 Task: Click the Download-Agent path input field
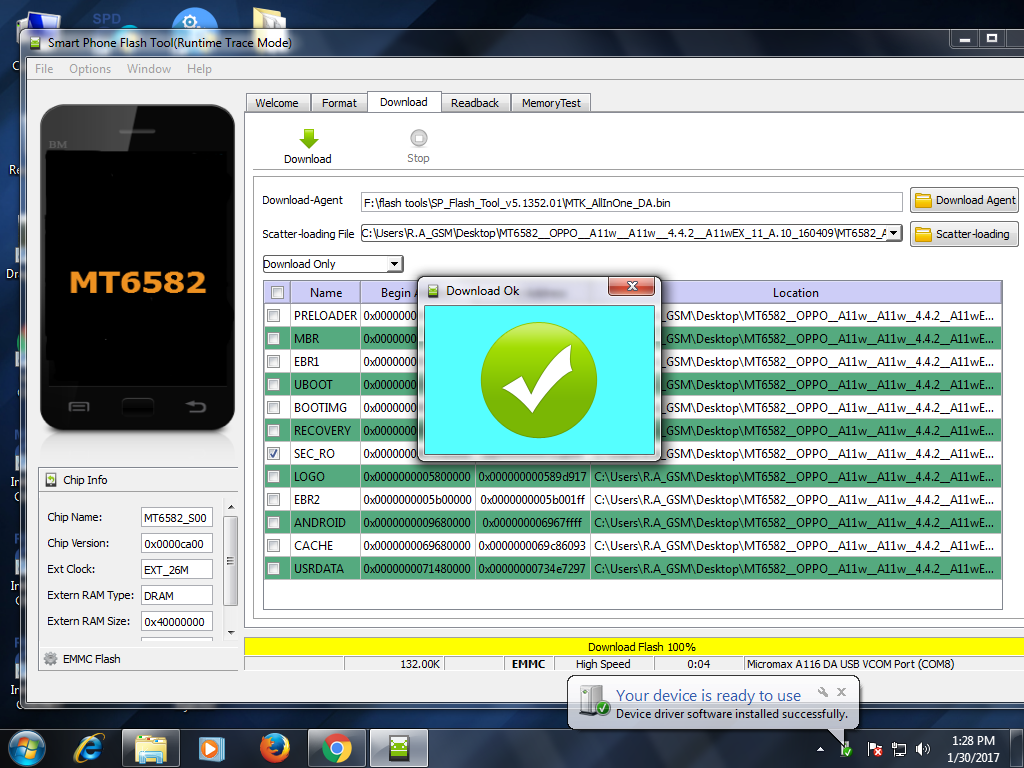point(631,201)
